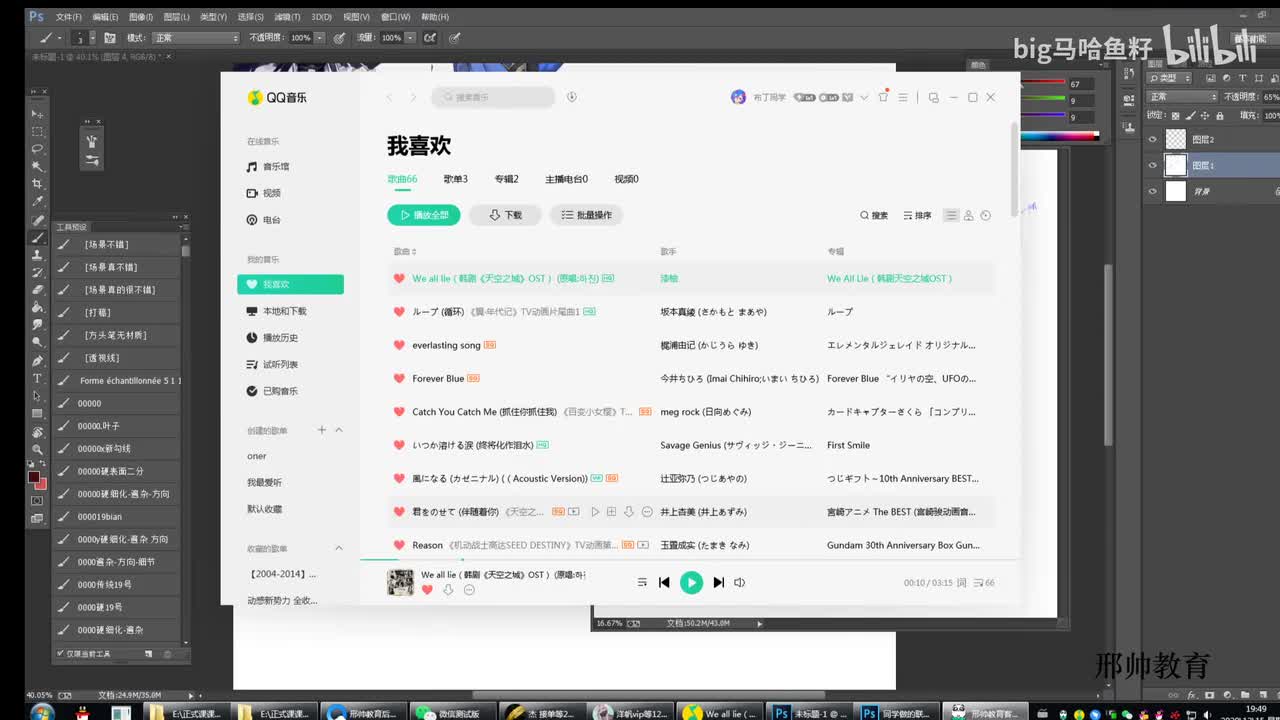Image resolution: width=1280 pixels, height=720 pixels.
Task: Select the Photoshop Lasso tool
Action: pyautogui.click(x=37, y=149)
